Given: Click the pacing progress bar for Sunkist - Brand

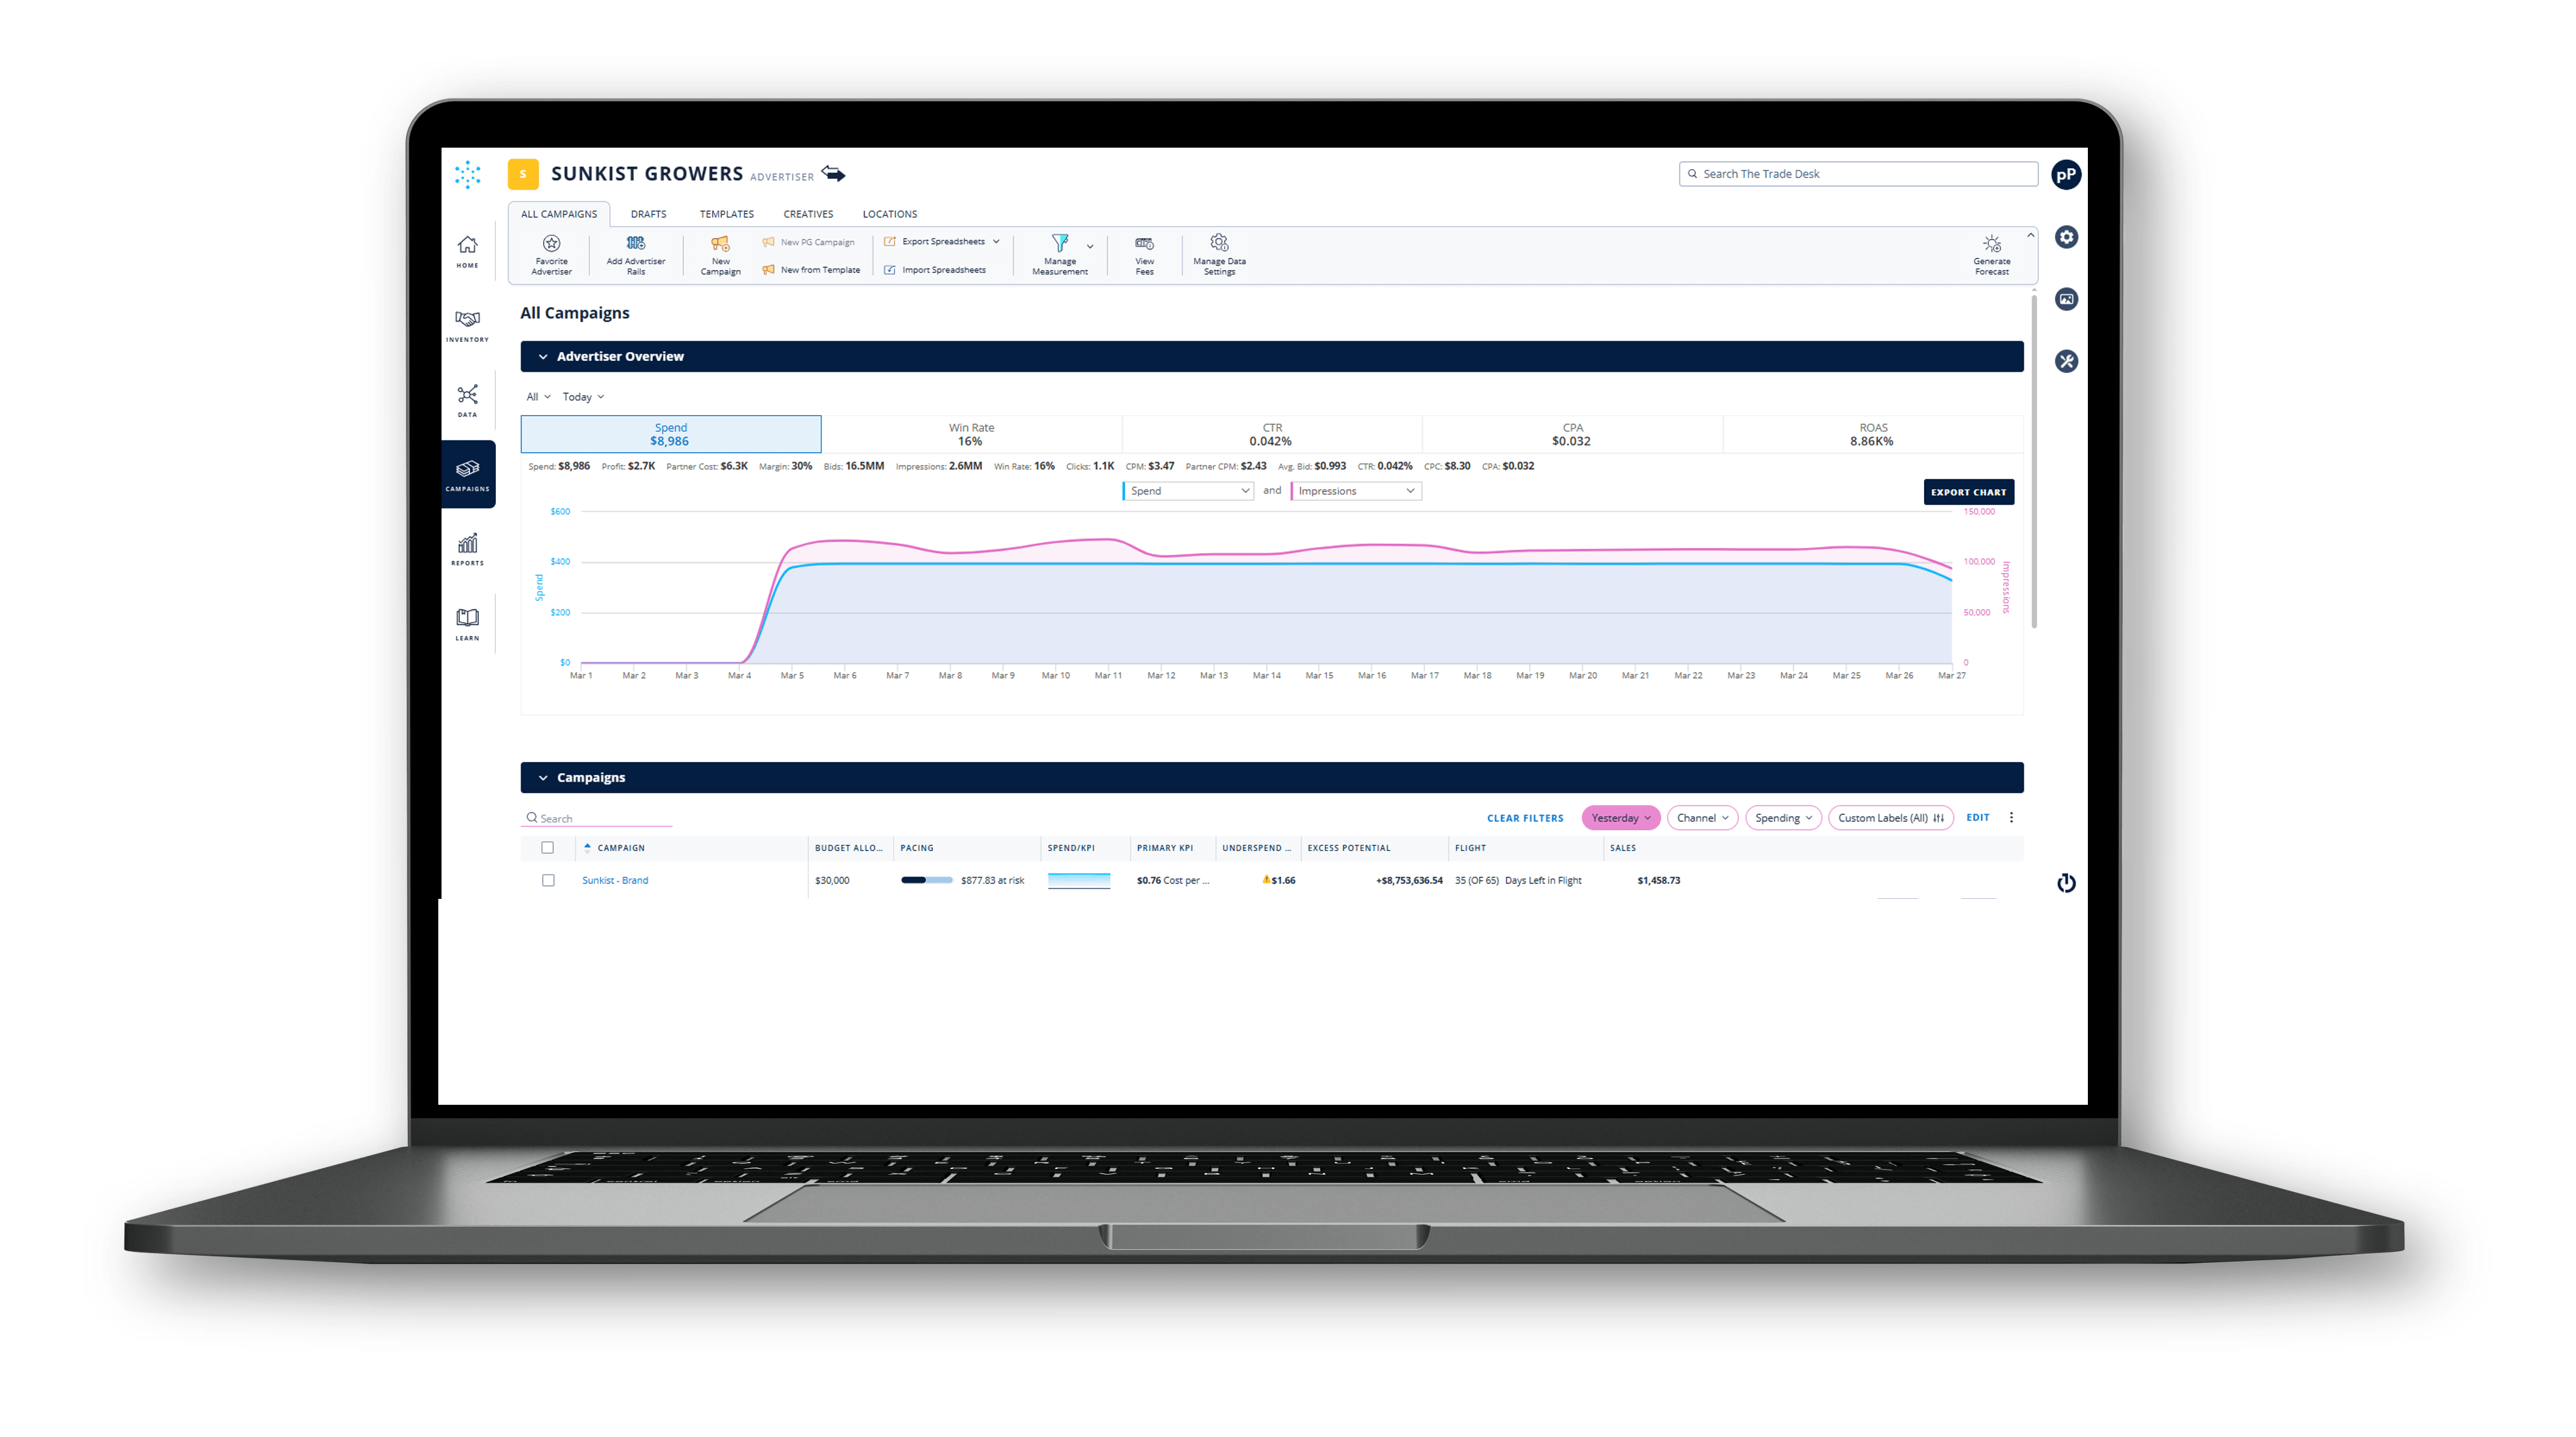Looking at the screenshot, I should click(926, 881).
